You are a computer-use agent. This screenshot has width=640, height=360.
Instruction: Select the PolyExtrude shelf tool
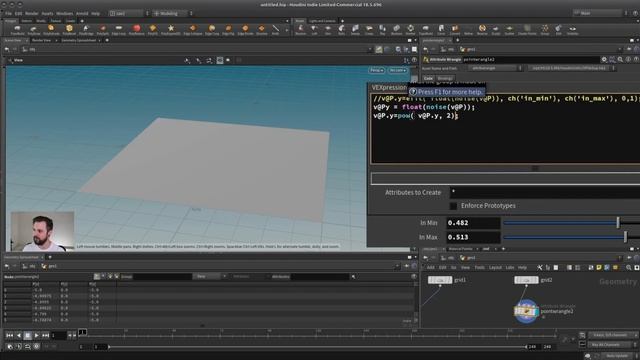(x=51, y=30)
